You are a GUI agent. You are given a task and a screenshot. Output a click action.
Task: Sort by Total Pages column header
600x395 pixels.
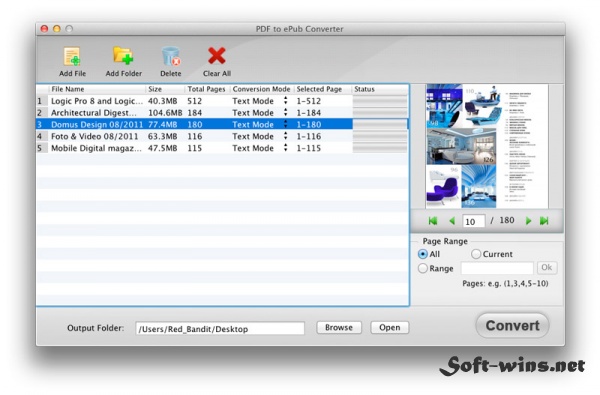click(207, 89)
